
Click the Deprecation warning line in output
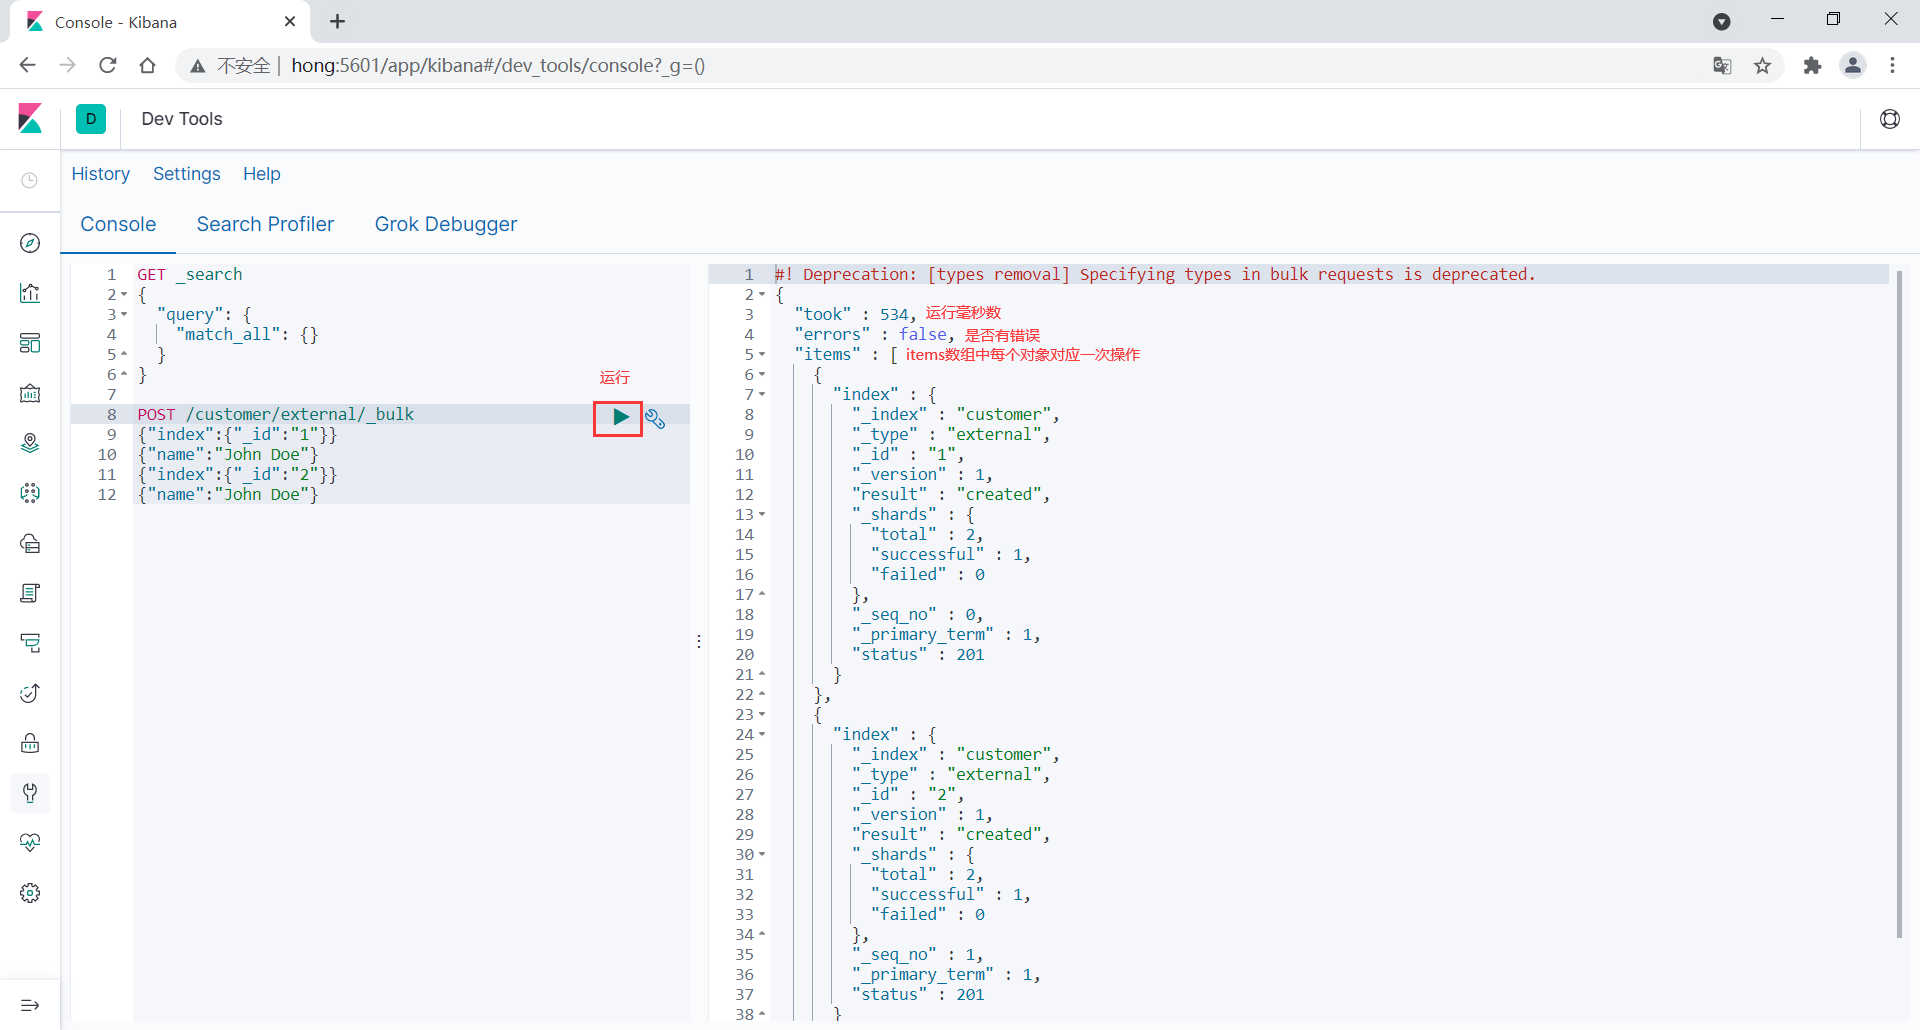click(1155, 274)
